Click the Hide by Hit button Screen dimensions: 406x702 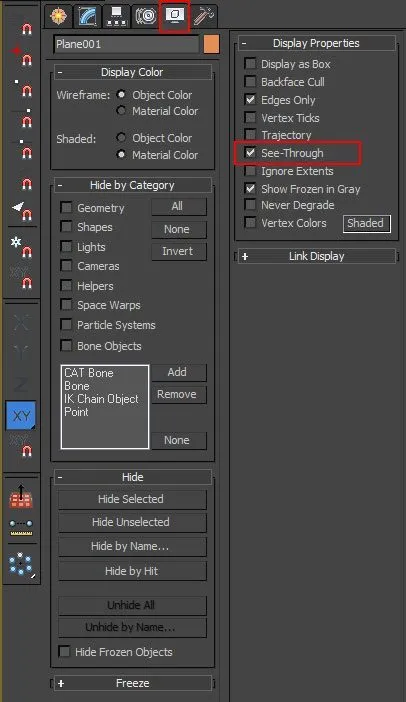pyautogui.click(x=132, y=571)
